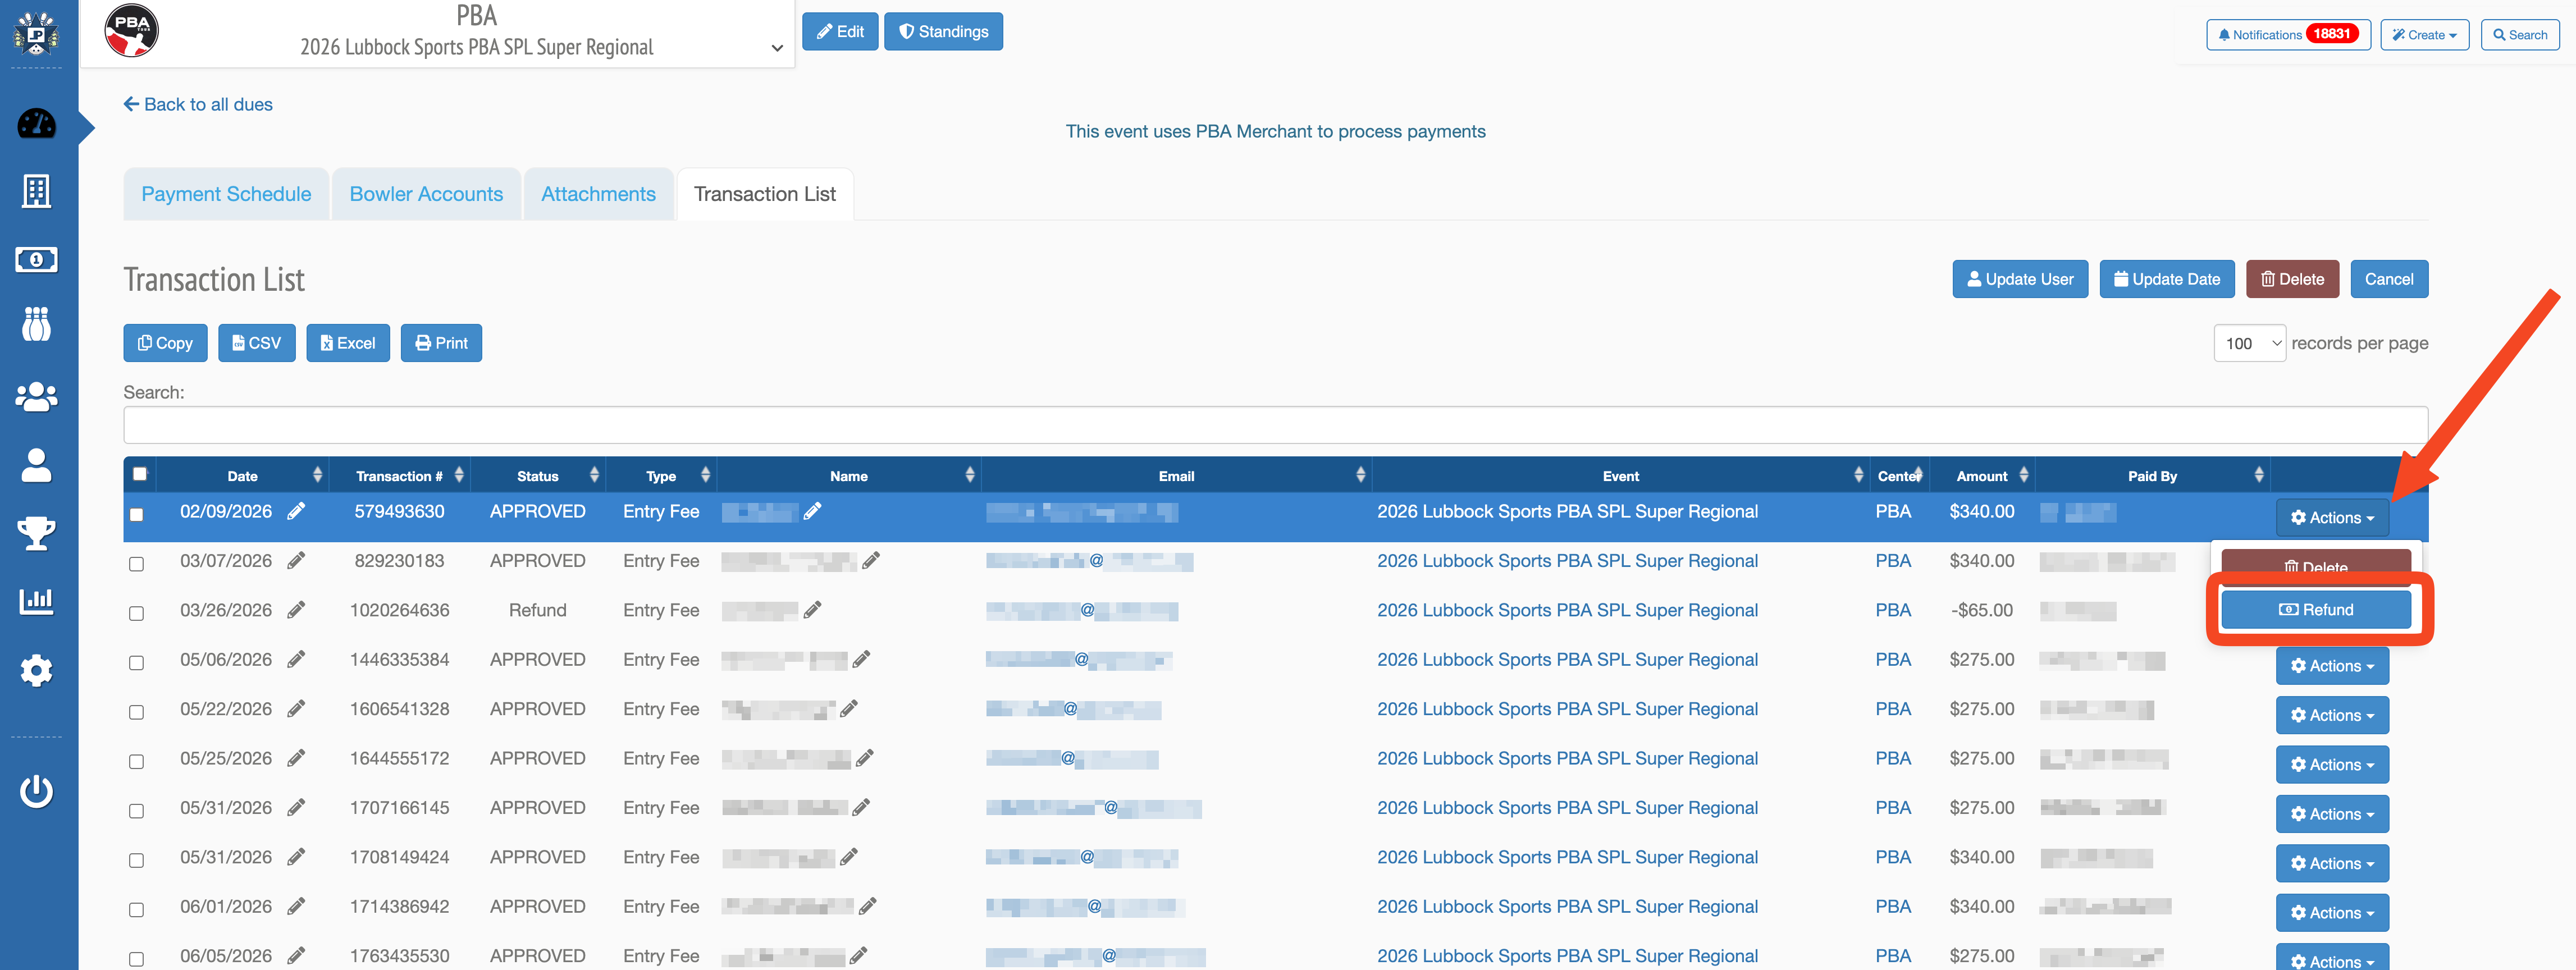Edit name pencil in transaction 1446335384 row
This screenshot has width=2576, height=970.
coord(861,660)
